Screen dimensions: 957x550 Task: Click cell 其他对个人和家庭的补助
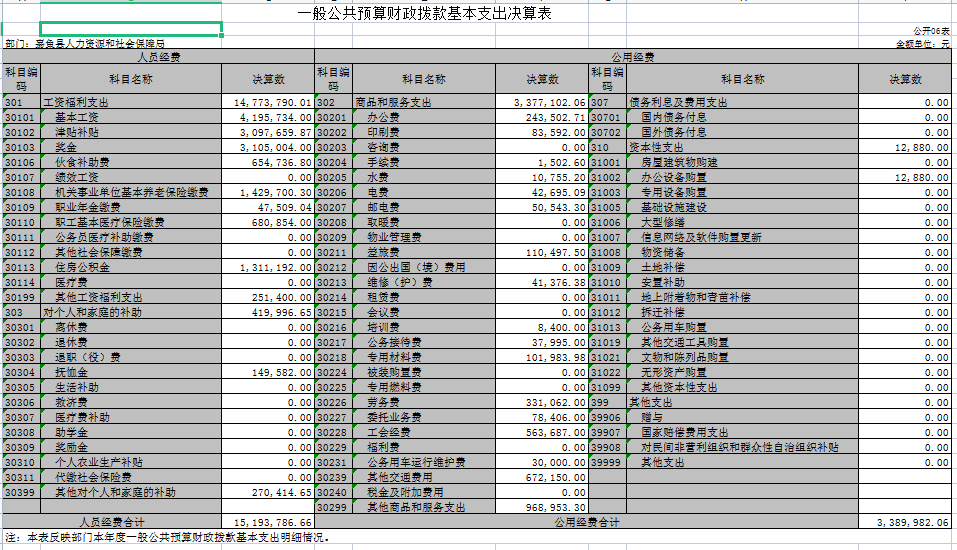[x=131, y=492]
